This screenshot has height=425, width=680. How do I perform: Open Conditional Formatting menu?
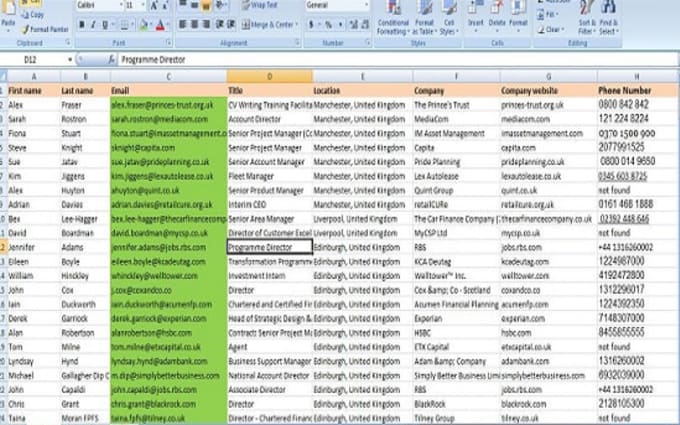393,18
